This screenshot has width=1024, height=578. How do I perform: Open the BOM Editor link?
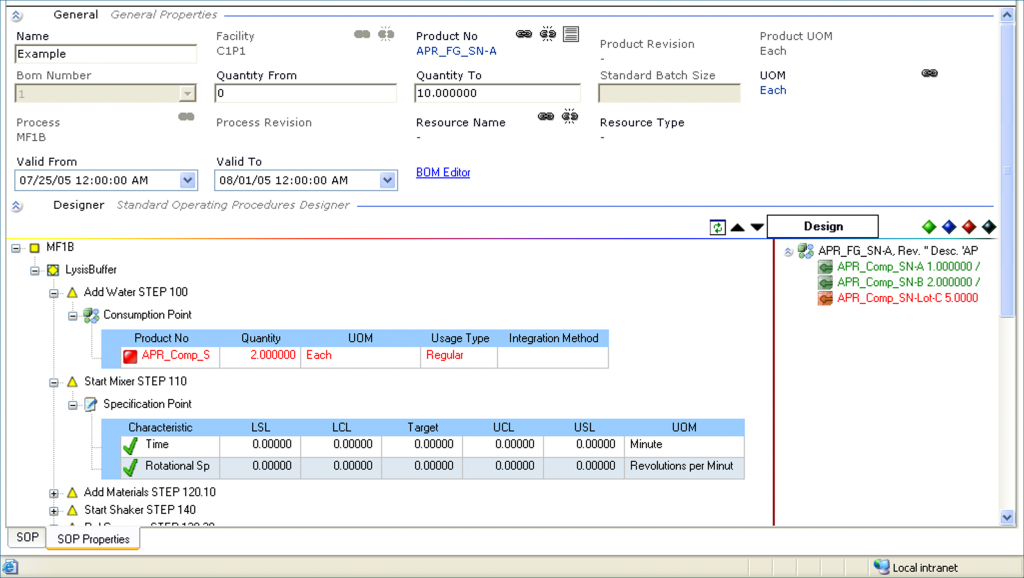pyautogui.click(x=443, y=173)
